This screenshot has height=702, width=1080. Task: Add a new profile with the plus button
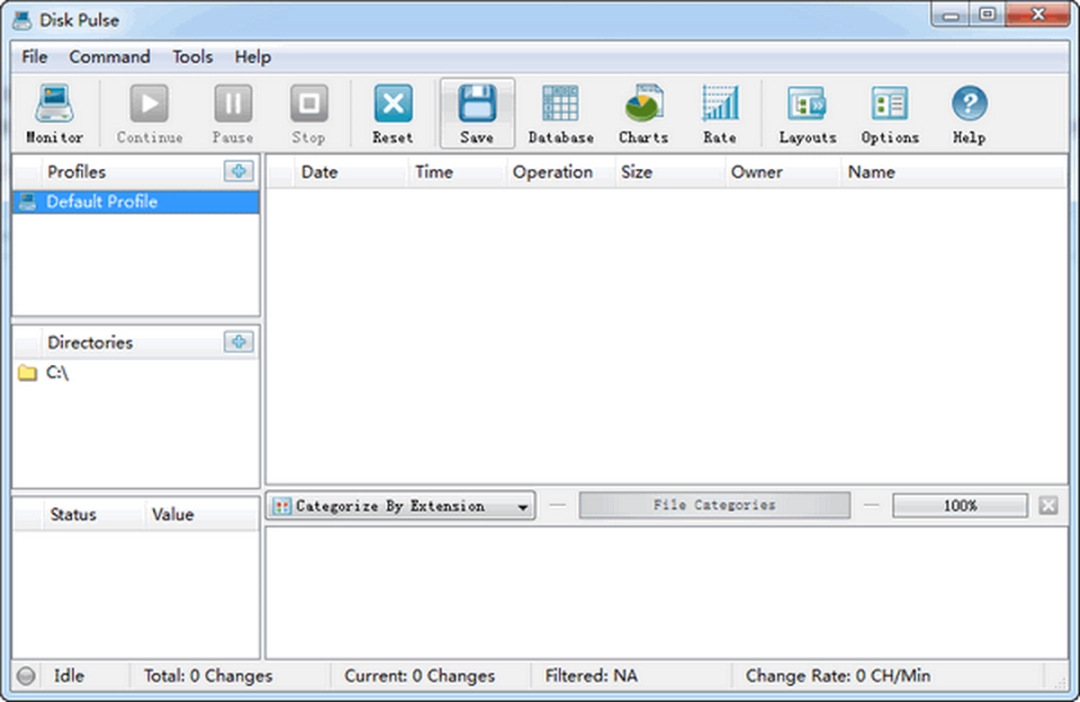tap(238, 171)
